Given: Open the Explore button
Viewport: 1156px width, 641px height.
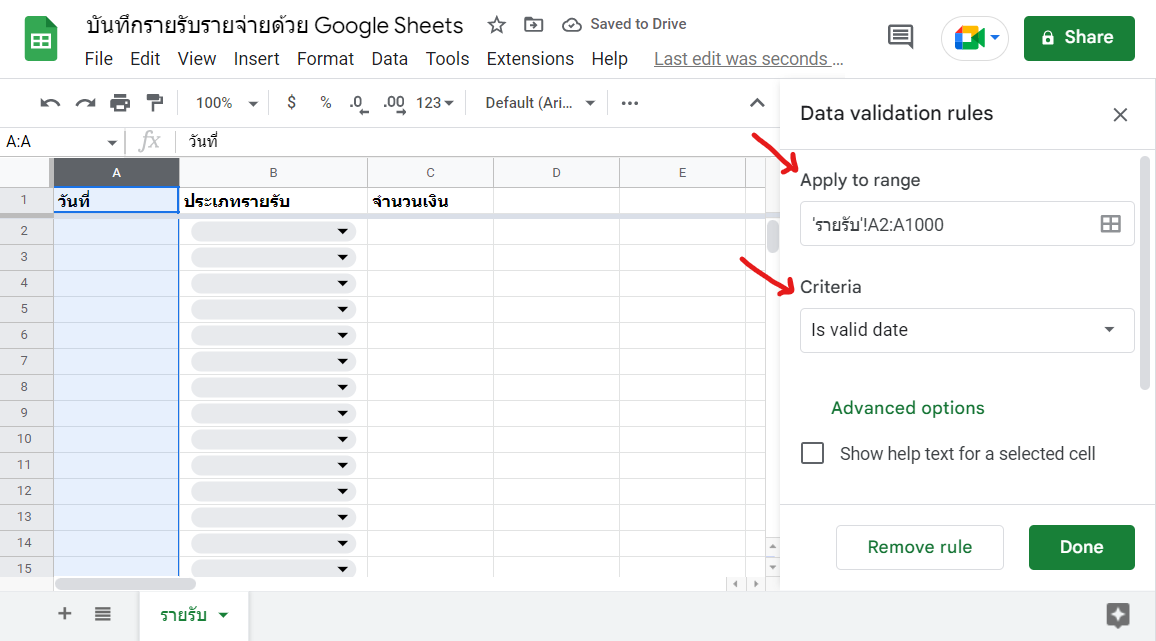Looking at the screenshot, I should [1118, 615].
